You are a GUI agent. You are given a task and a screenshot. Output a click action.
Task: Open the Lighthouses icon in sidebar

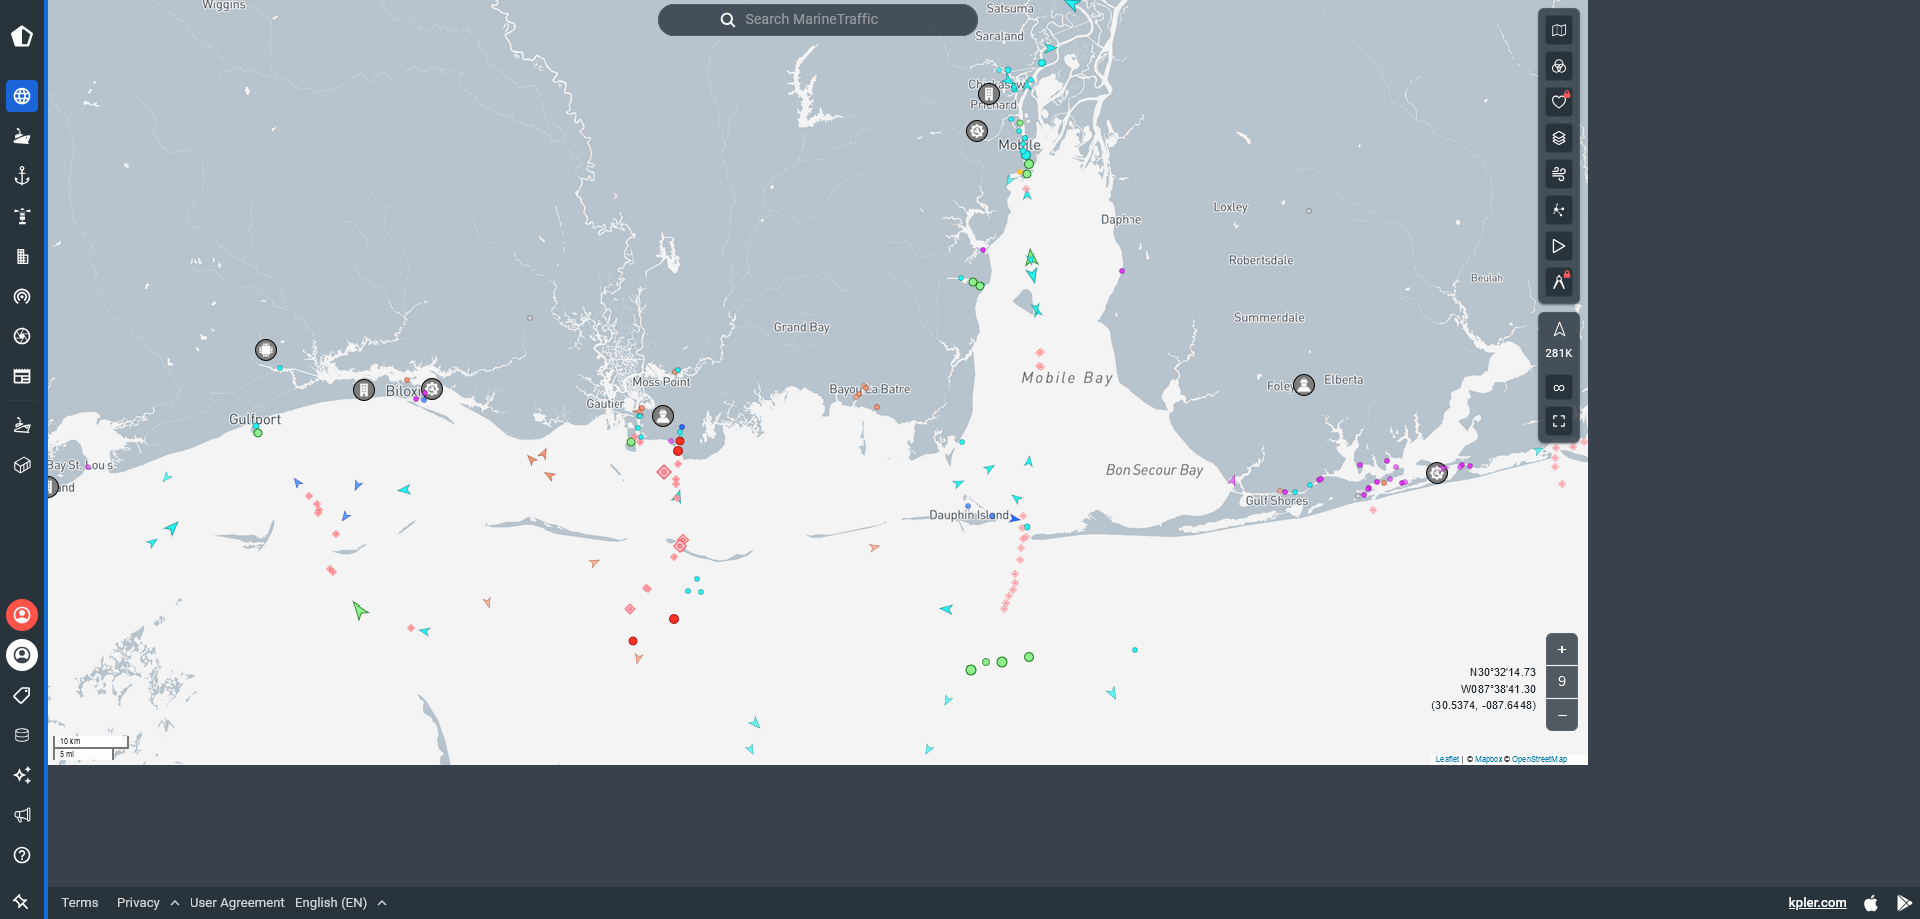coord(22,216)
